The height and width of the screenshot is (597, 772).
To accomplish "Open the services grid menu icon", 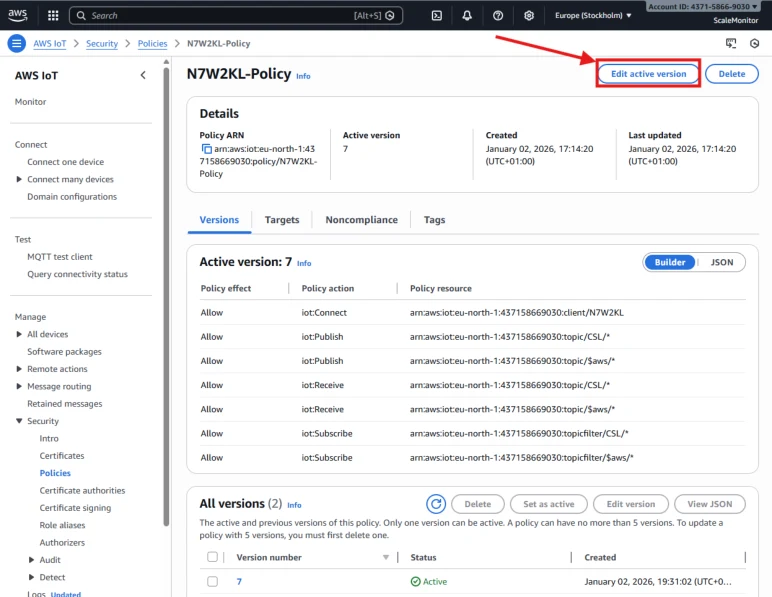I will [x=53, y=15].
